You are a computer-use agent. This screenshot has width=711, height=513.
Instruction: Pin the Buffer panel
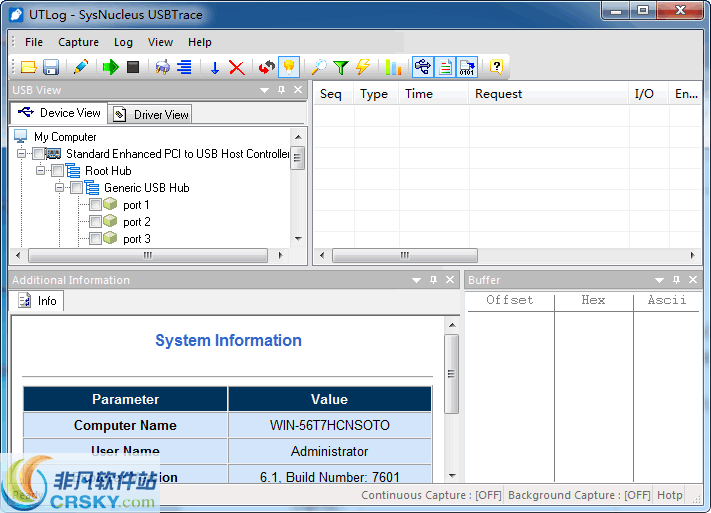coord(677,280)
